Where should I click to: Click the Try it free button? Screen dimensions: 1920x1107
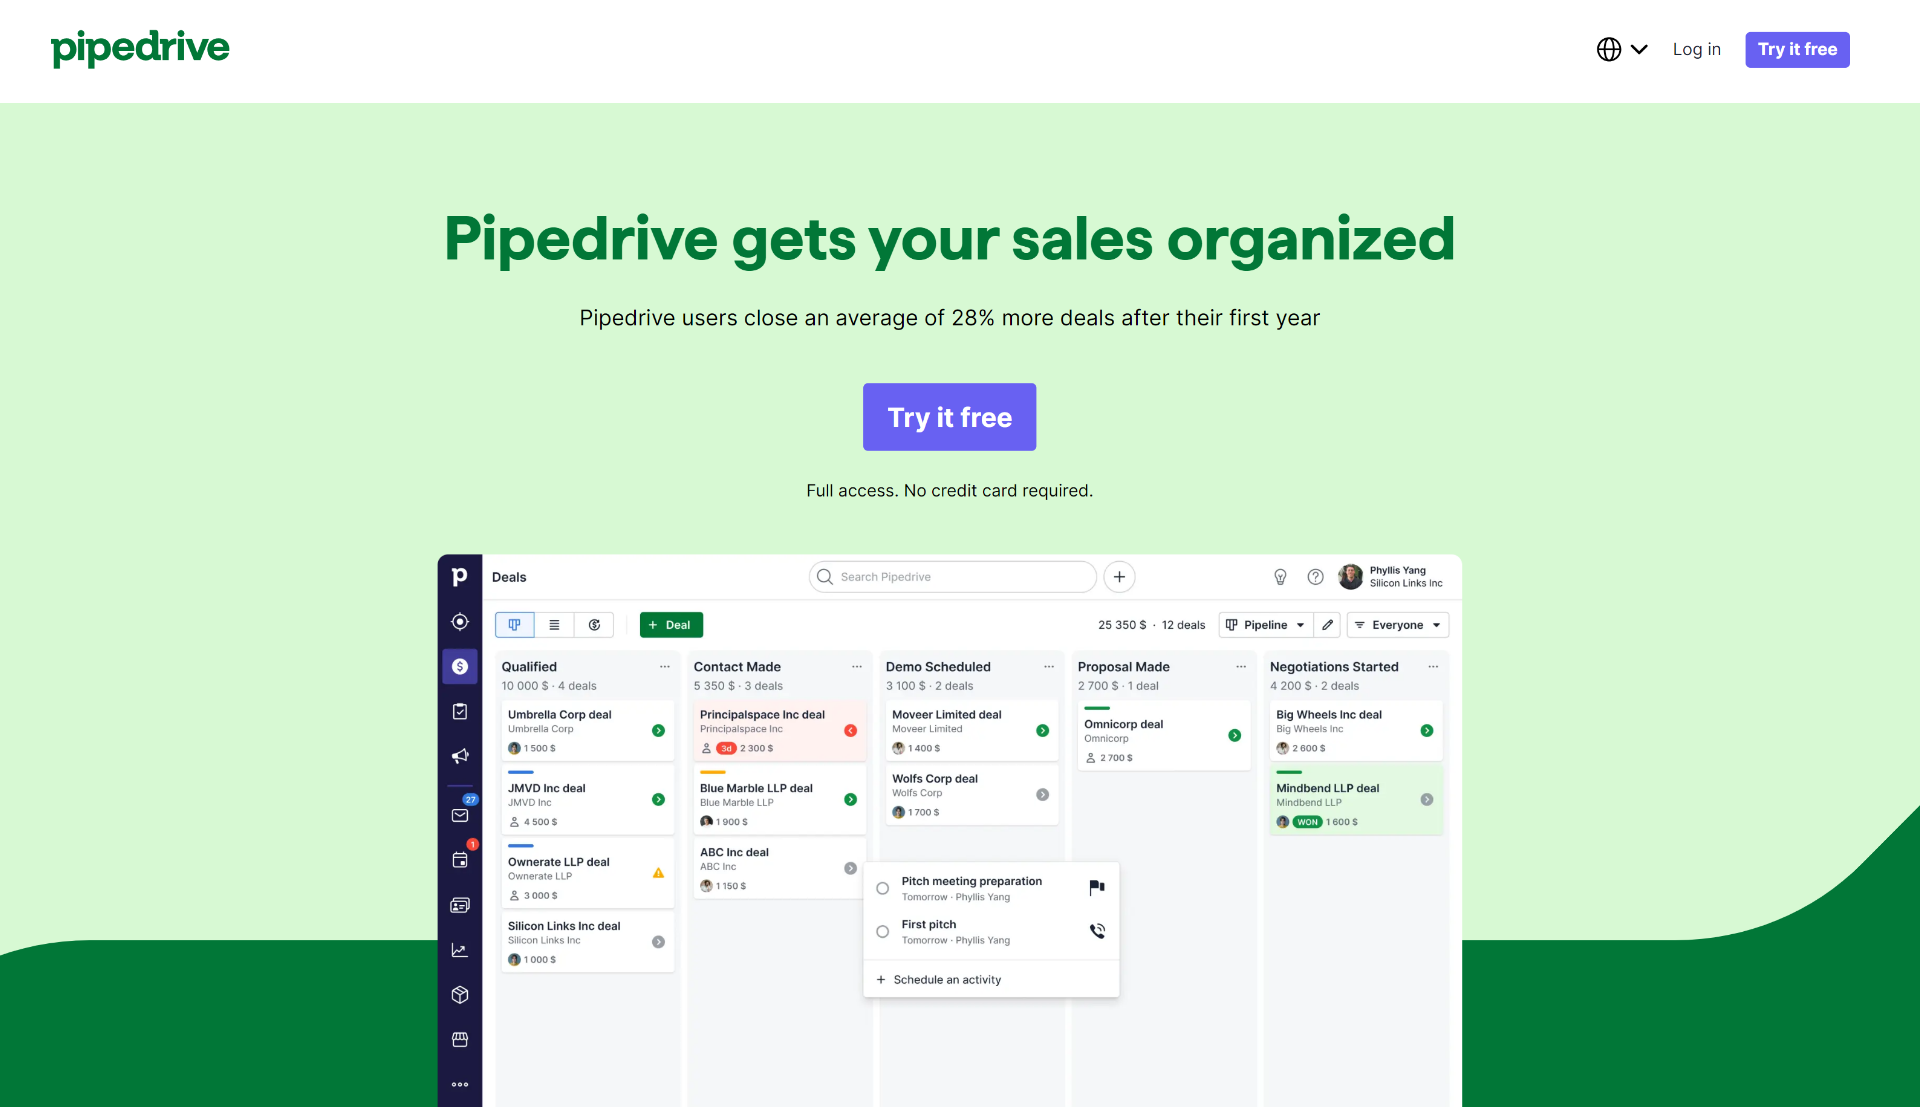(x=948, y=416)
